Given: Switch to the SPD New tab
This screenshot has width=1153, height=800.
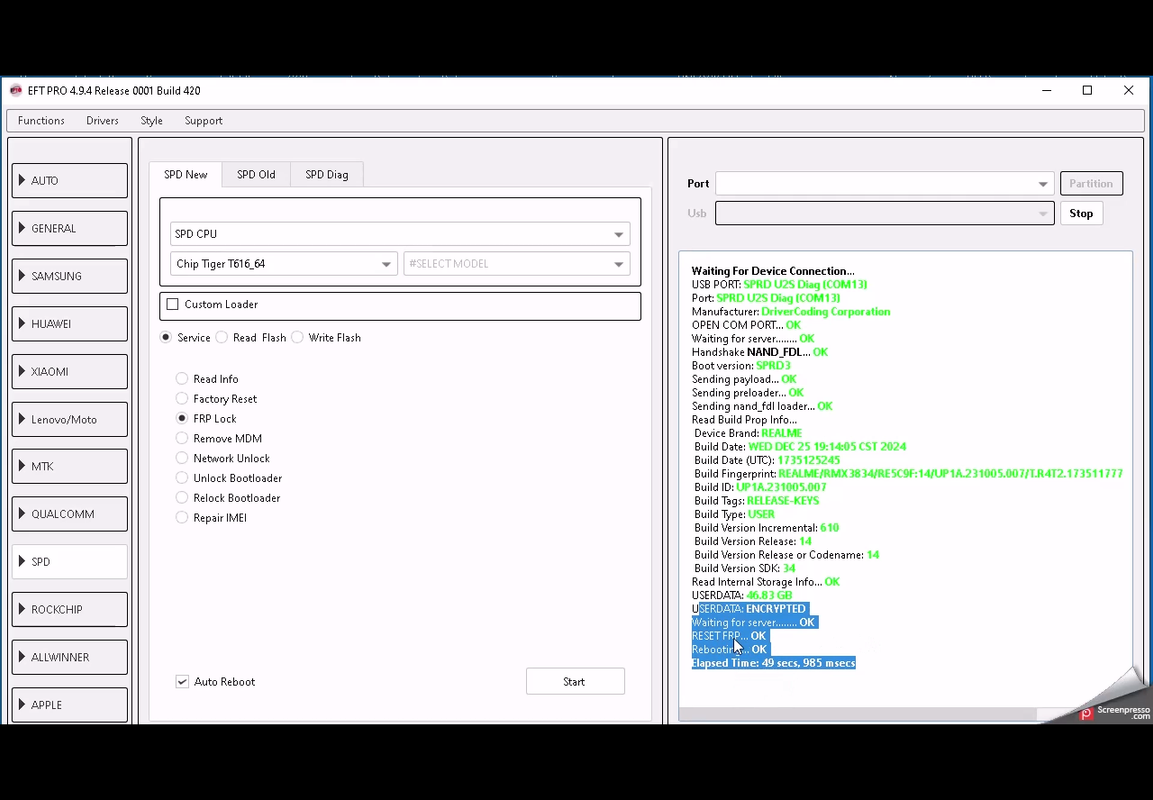Looking at the screenshot, I should [x=185, y=174].
